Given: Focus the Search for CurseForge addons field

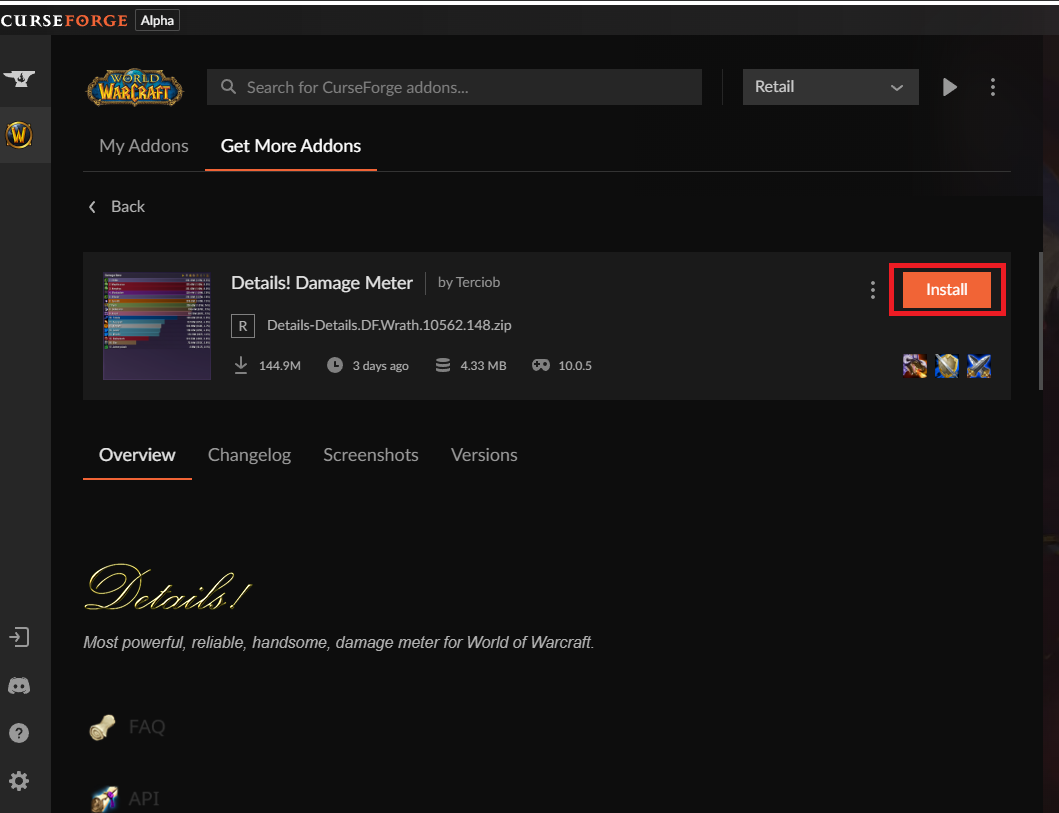Looking at the screenshot, I should [455, 87].
